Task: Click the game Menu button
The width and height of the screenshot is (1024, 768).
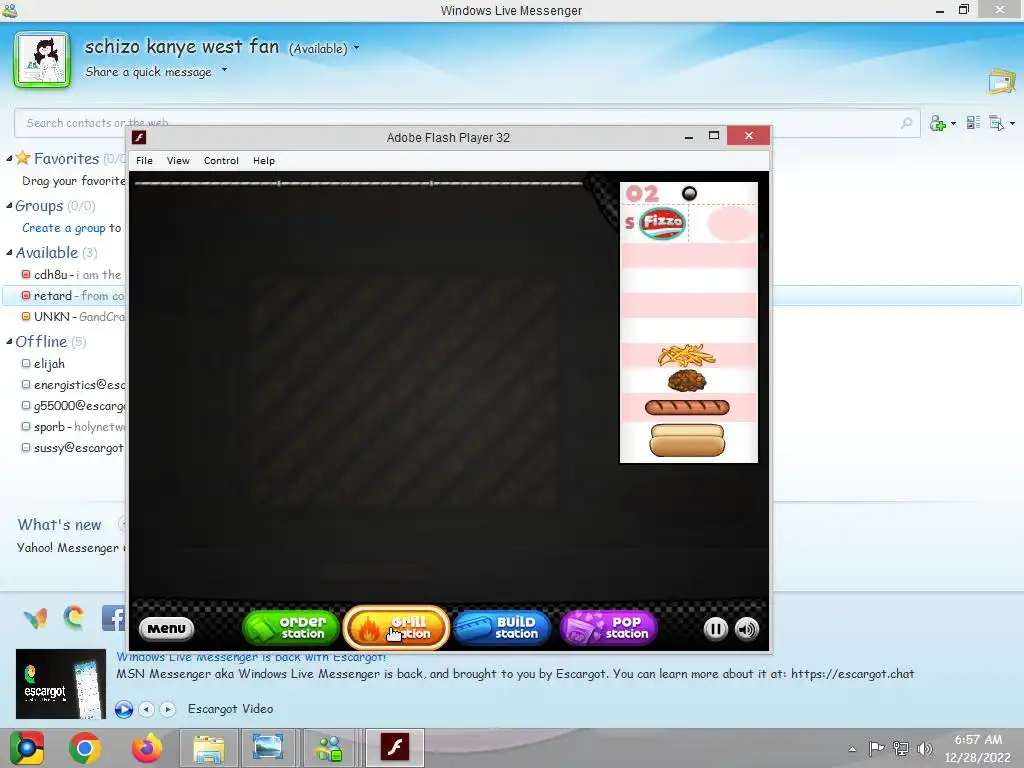Action: (167, 628)
